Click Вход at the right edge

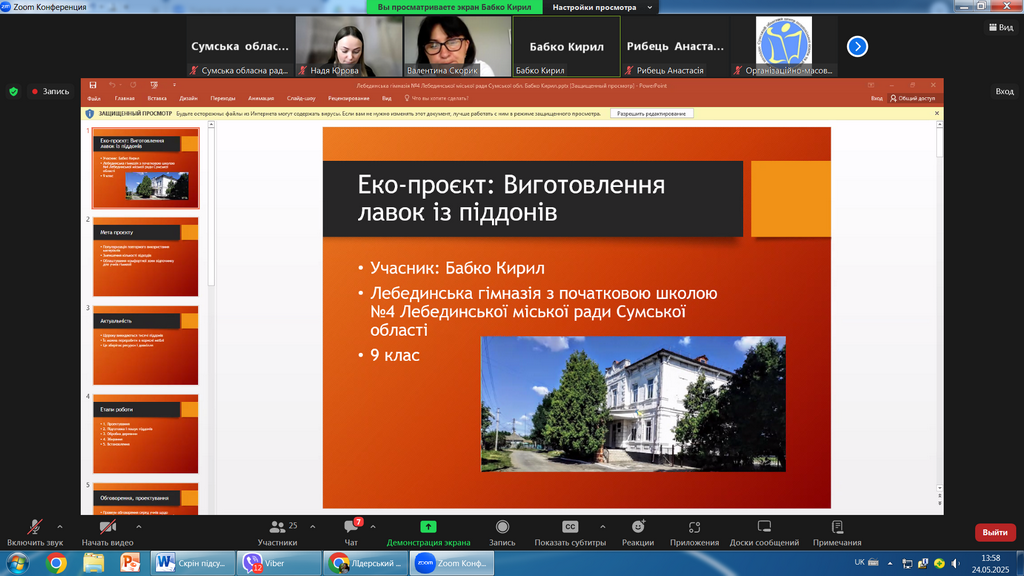(1004, 91)
